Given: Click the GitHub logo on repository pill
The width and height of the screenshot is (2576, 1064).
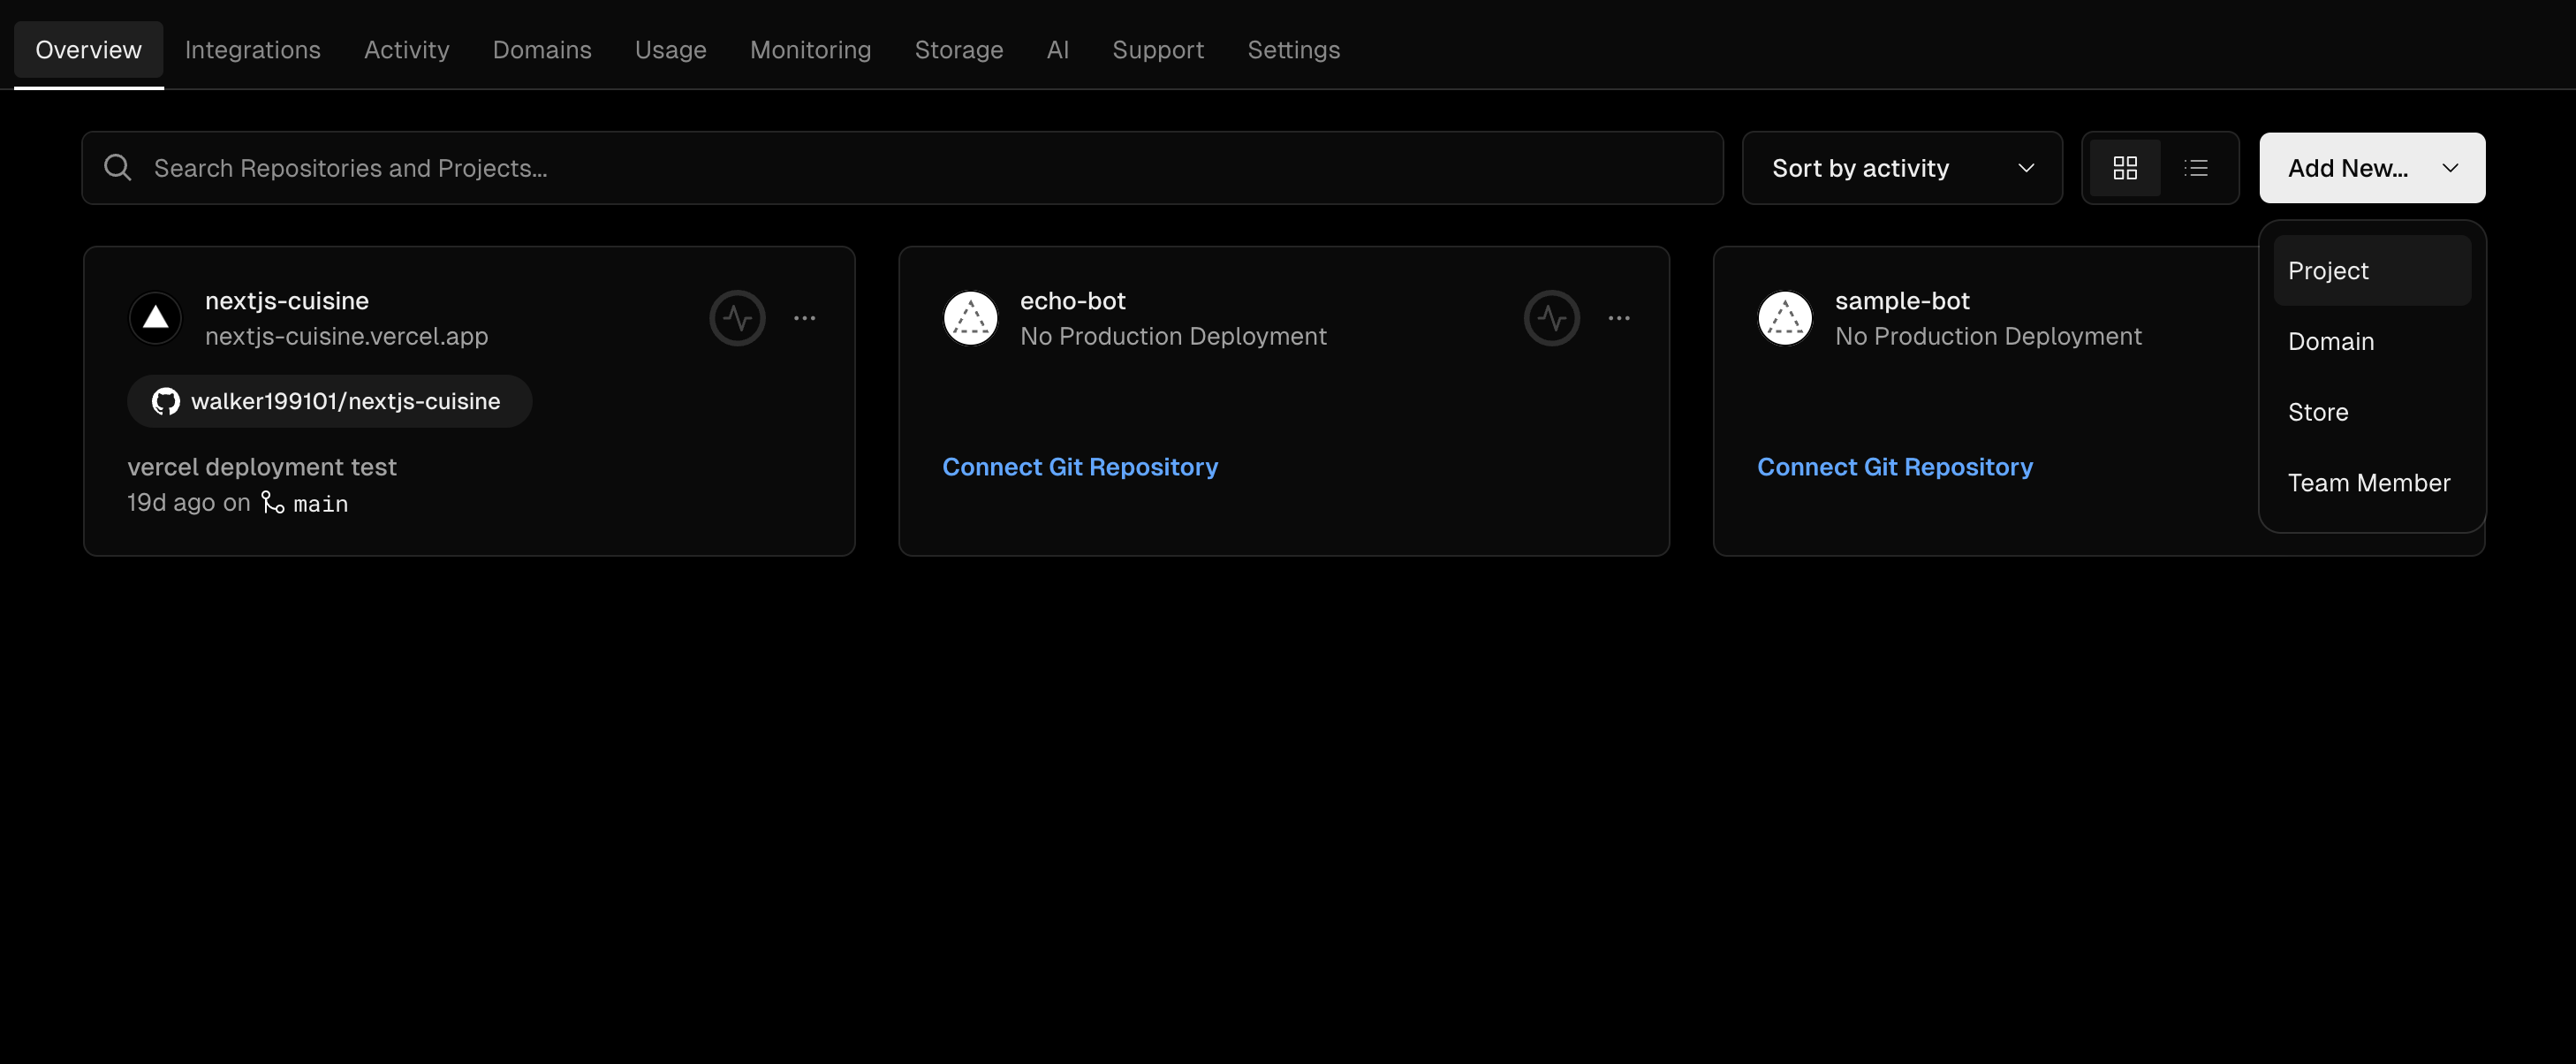Looking at the screenshot, I should click(x=166, y=401).
